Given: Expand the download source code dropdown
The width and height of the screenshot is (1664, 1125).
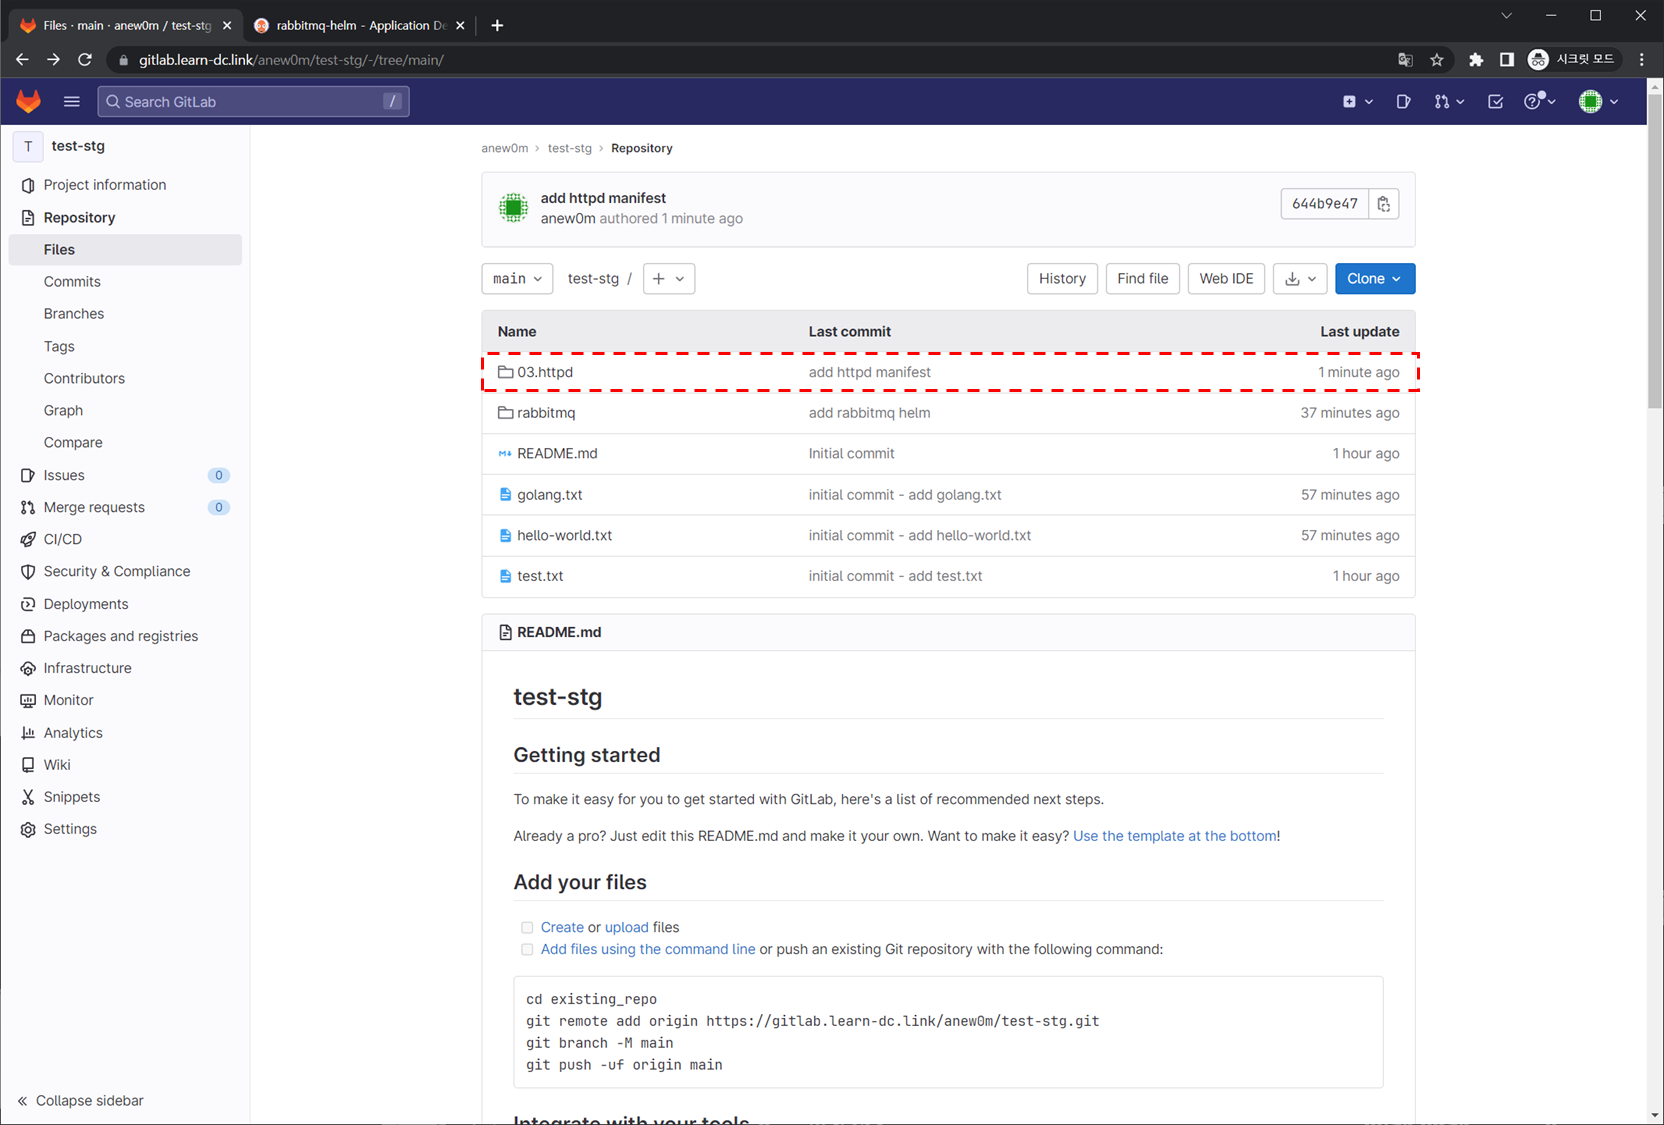Looking at the screenshot, I should tap(1300, 279).
